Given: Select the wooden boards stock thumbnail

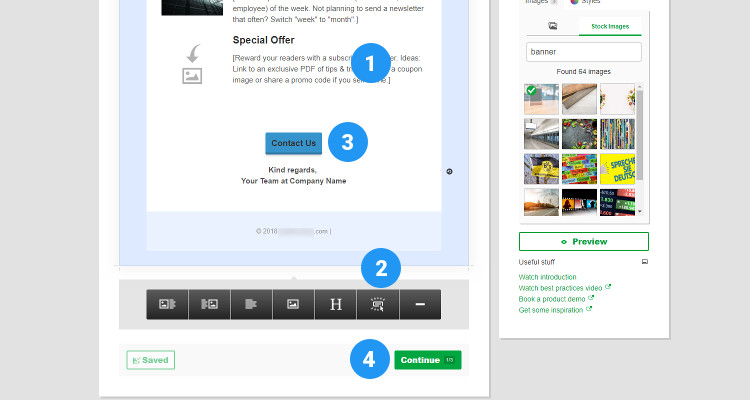Looking at the screenshot, I should click(579, 99).
